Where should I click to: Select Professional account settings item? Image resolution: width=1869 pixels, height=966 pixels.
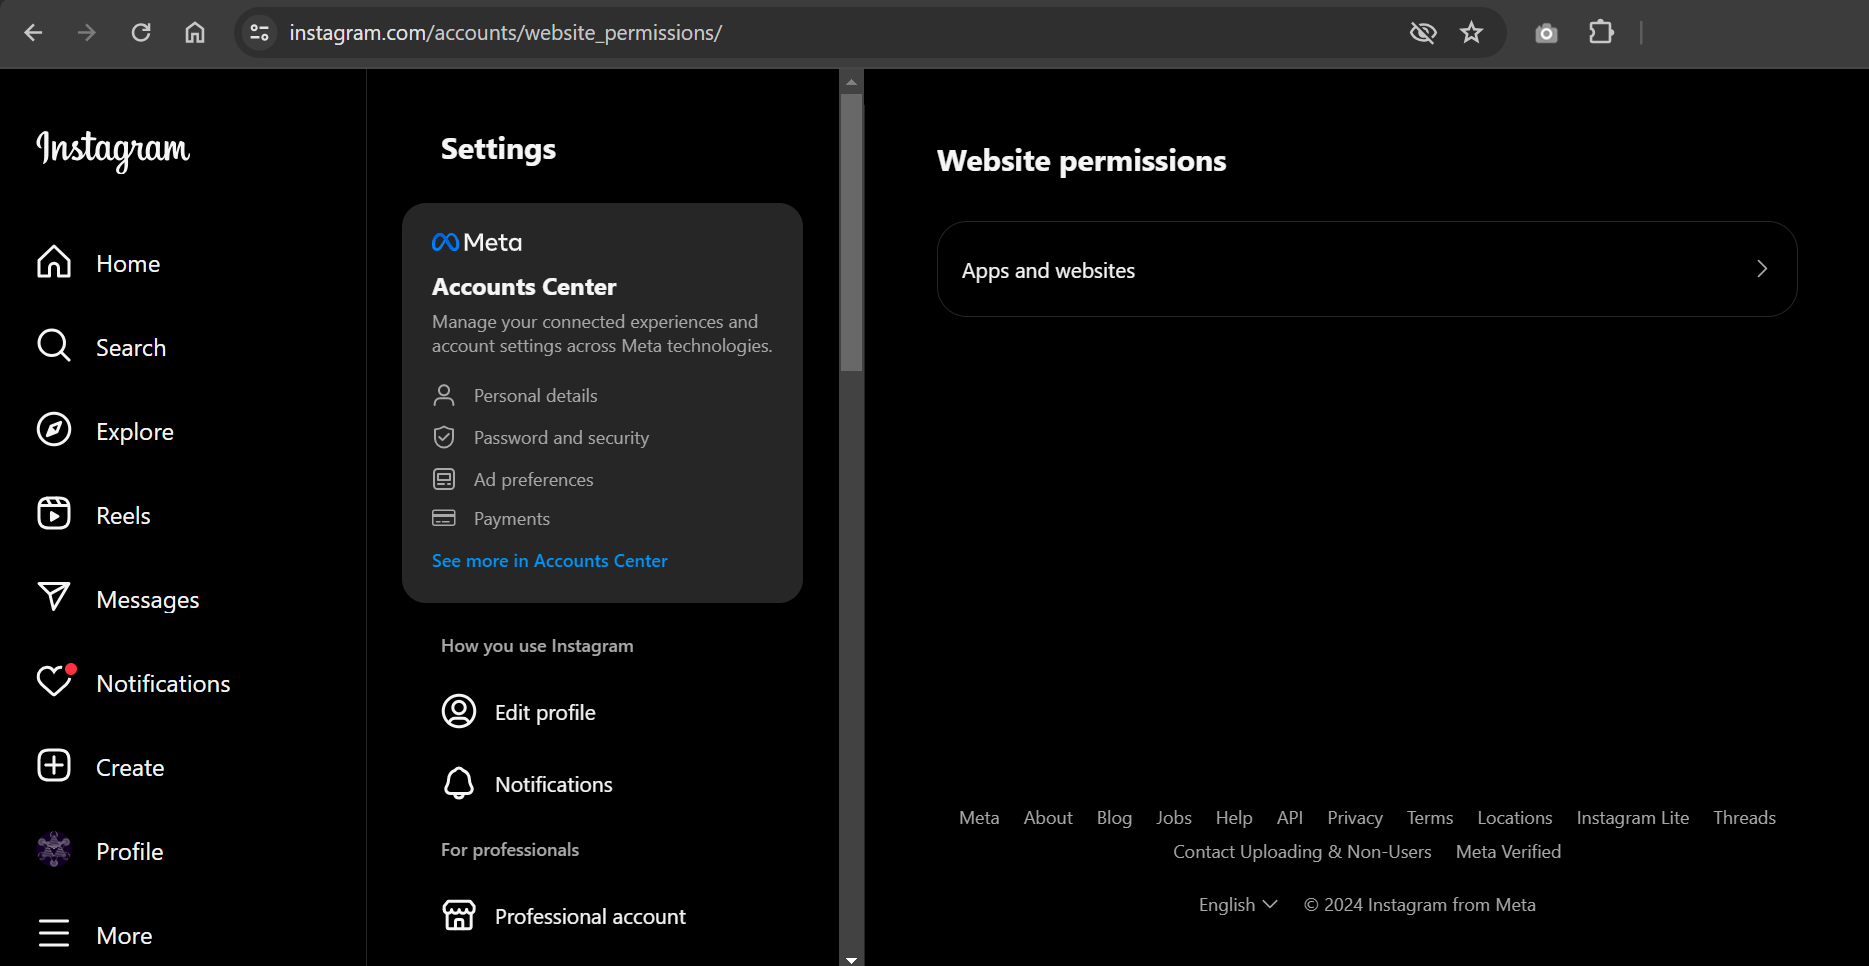tap(590, 917)
